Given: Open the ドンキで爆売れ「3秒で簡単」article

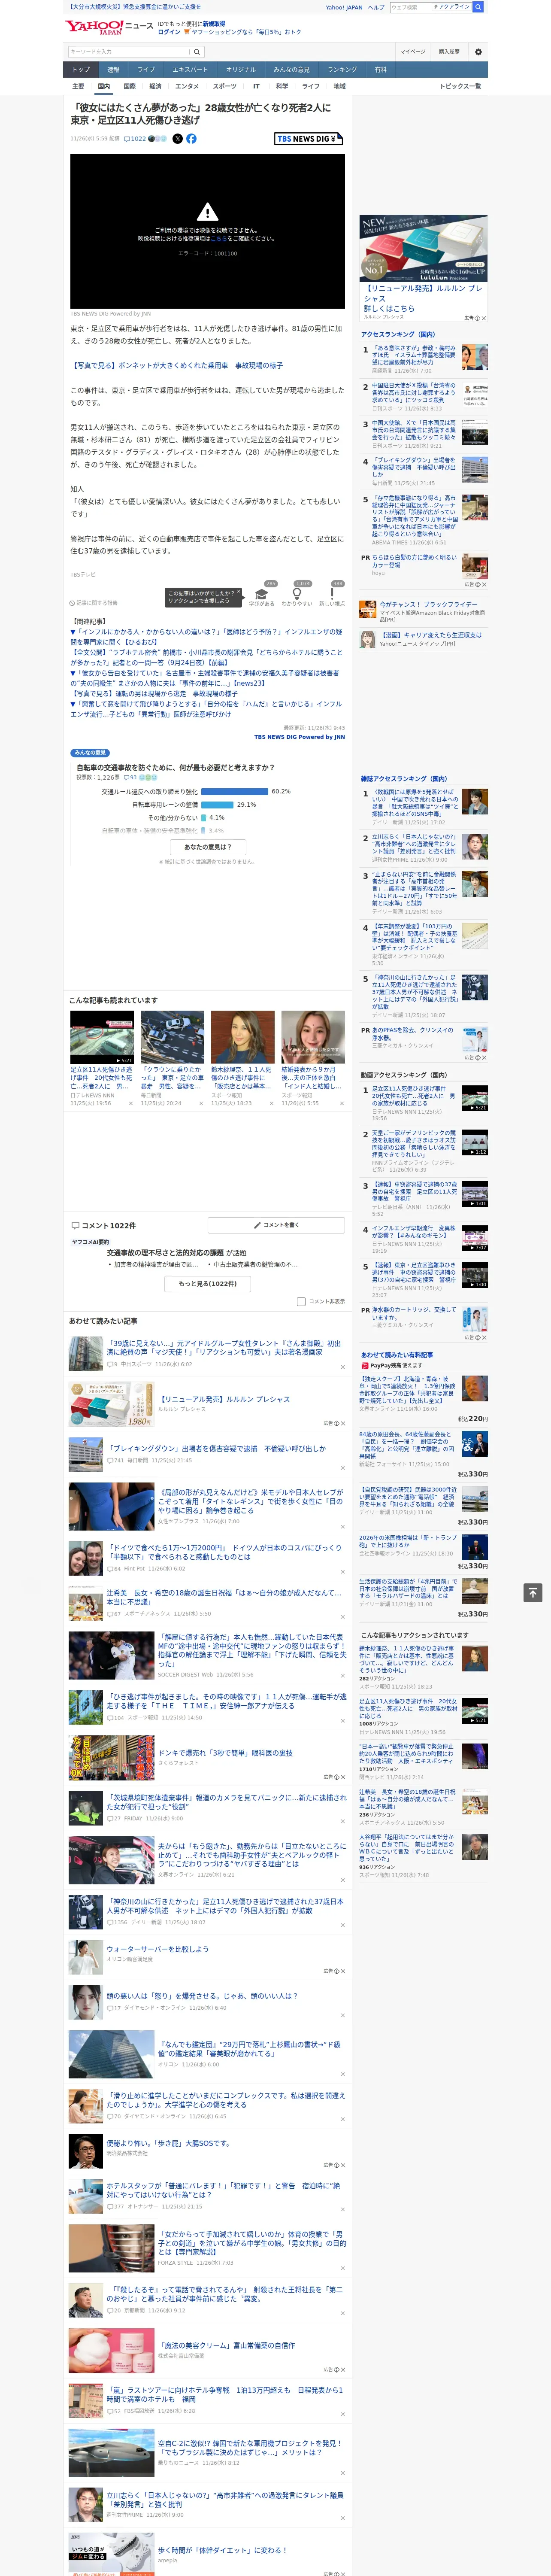Looking at the screenshot, I should point(225,1753).
